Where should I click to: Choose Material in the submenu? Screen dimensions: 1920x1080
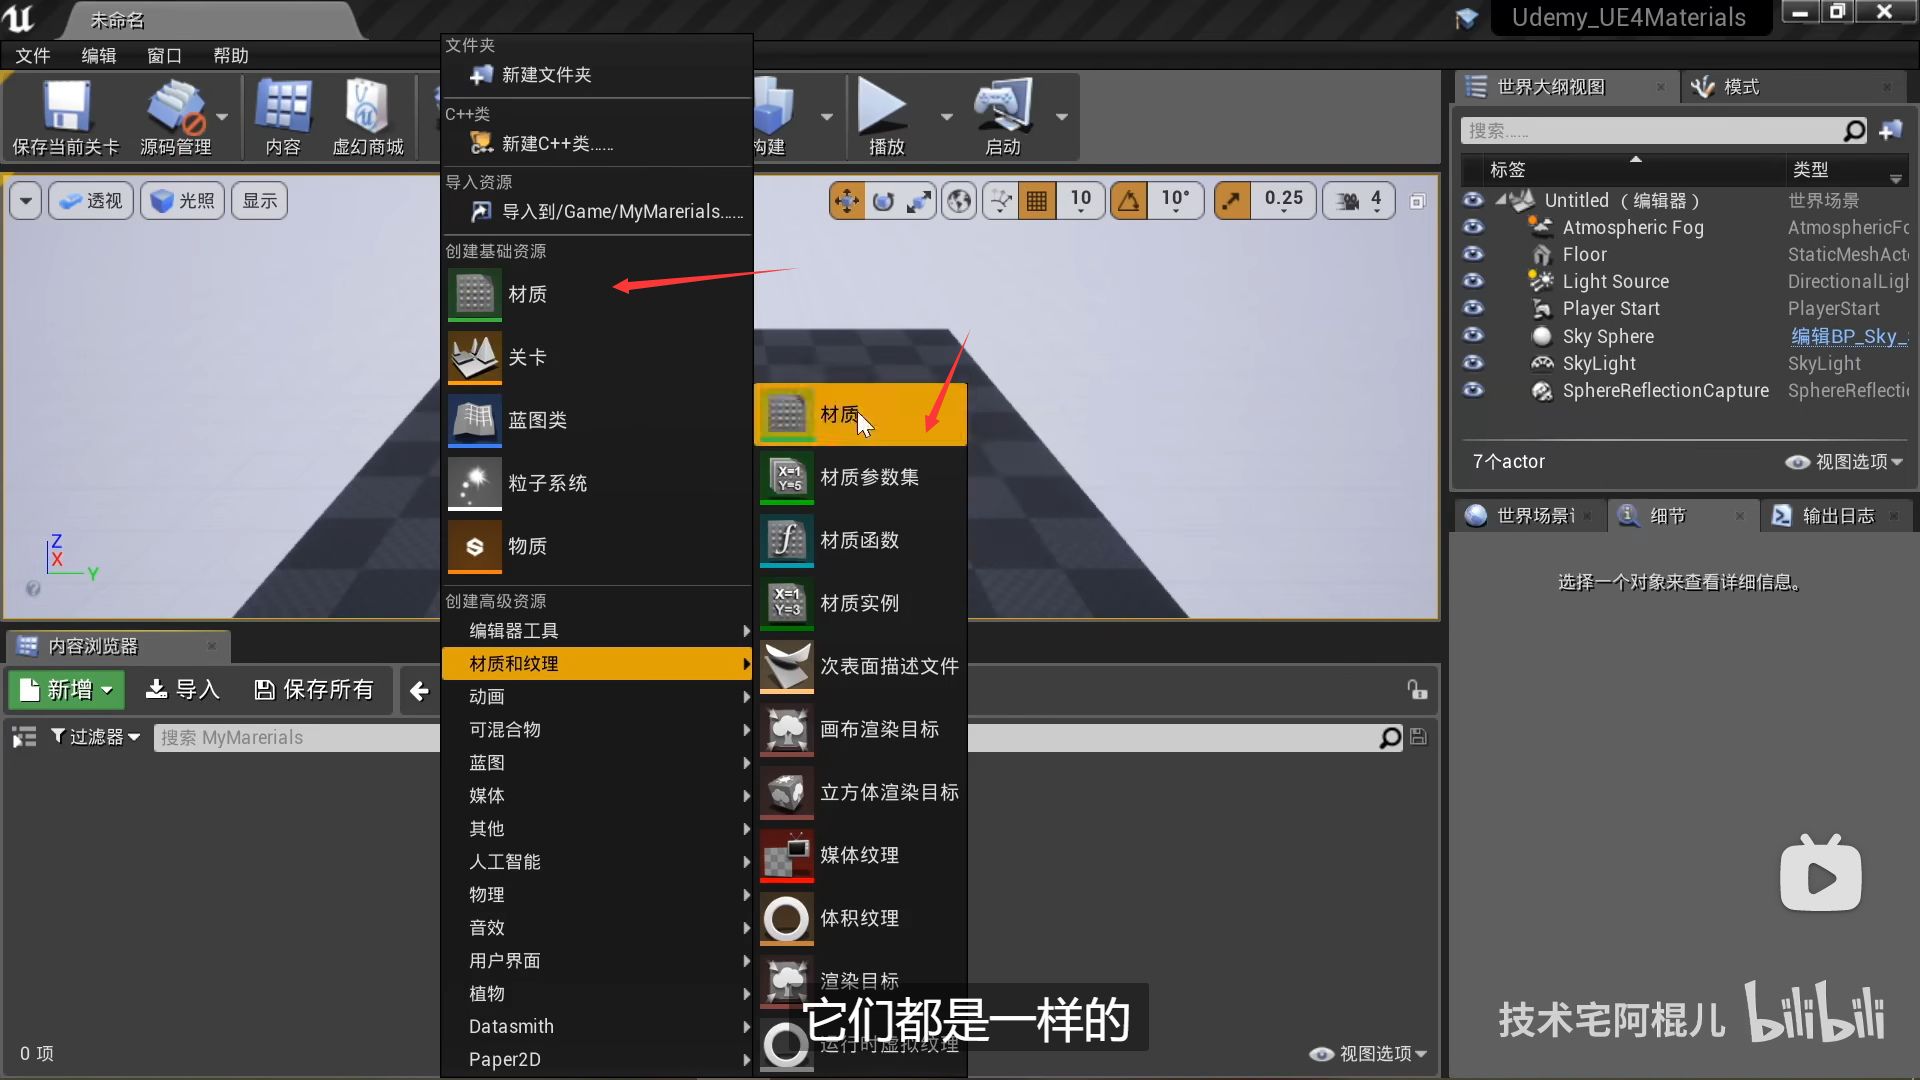(861, 414)
